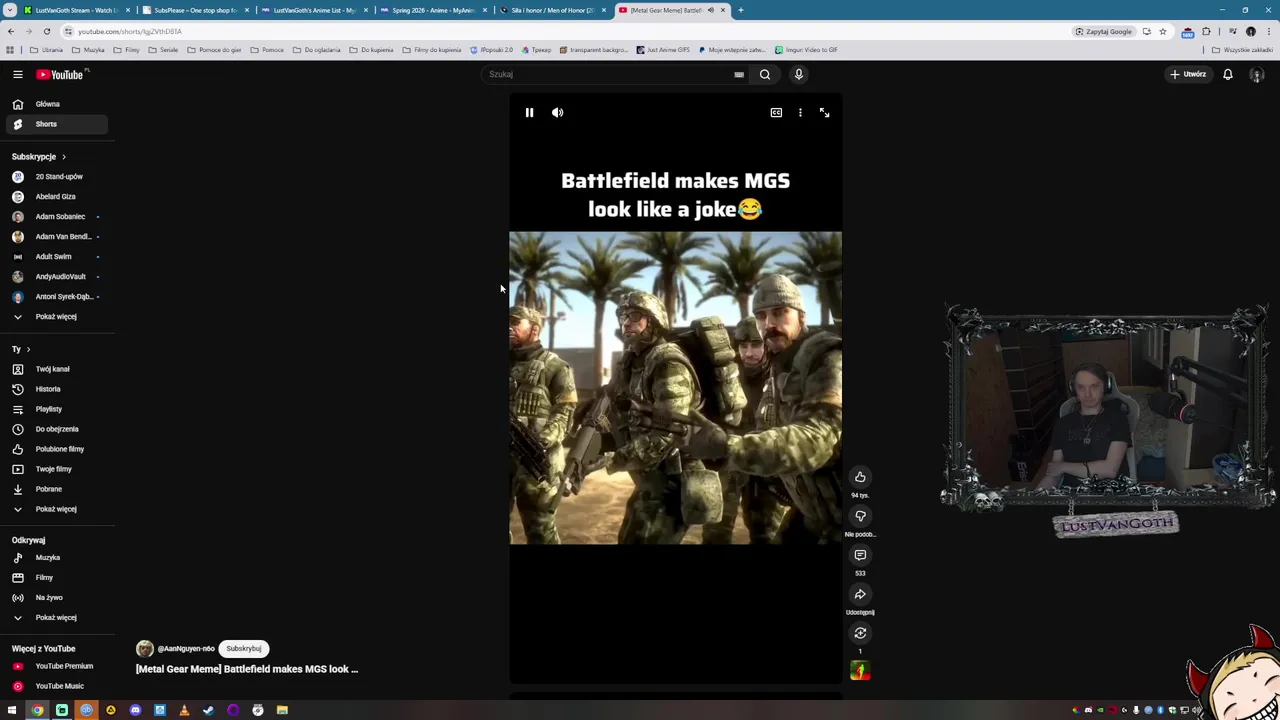Viewport: 1280px width, 720px height.
Task: Dislike the Short with thumbs down
Action: (860, 516)
